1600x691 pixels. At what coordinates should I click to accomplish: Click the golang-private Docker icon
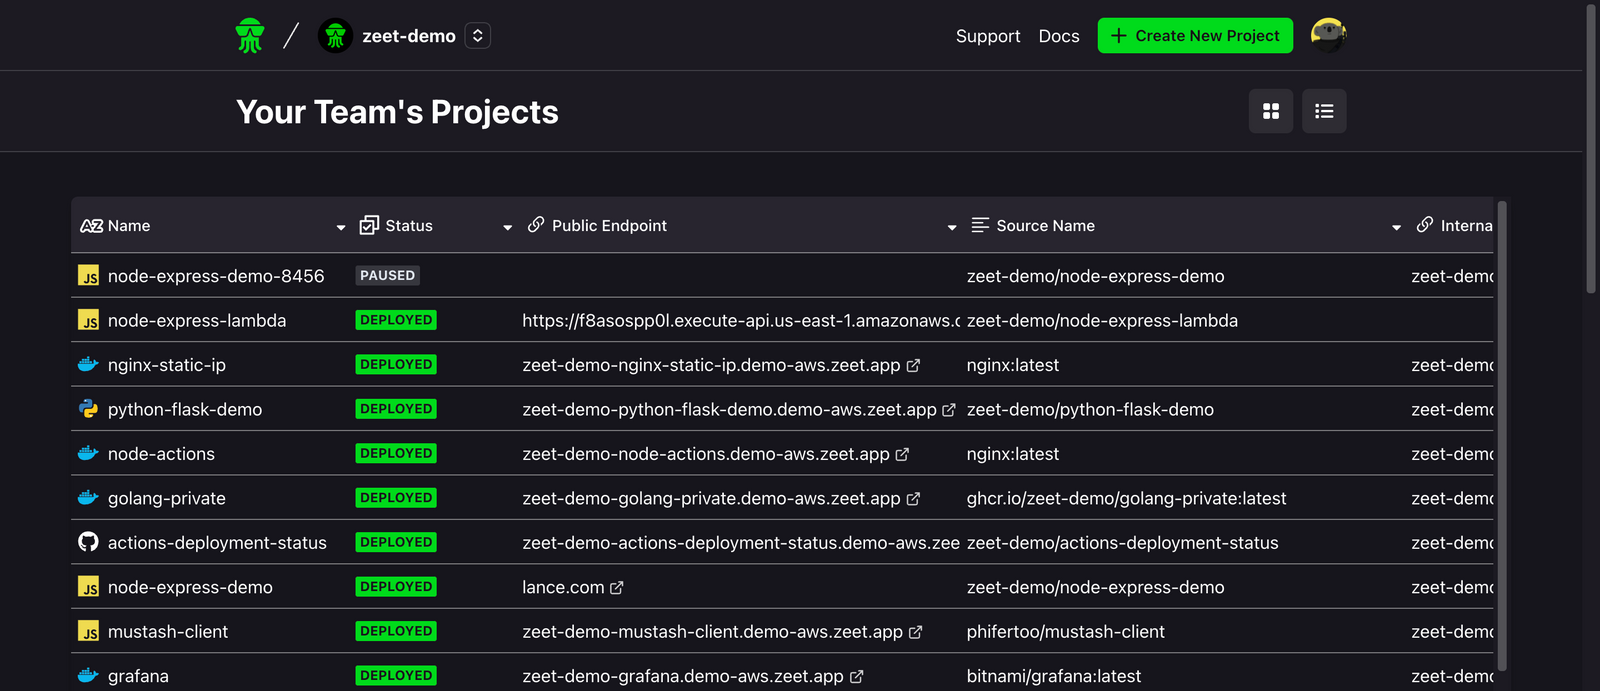pyautogui.click(x=88, y=498)
